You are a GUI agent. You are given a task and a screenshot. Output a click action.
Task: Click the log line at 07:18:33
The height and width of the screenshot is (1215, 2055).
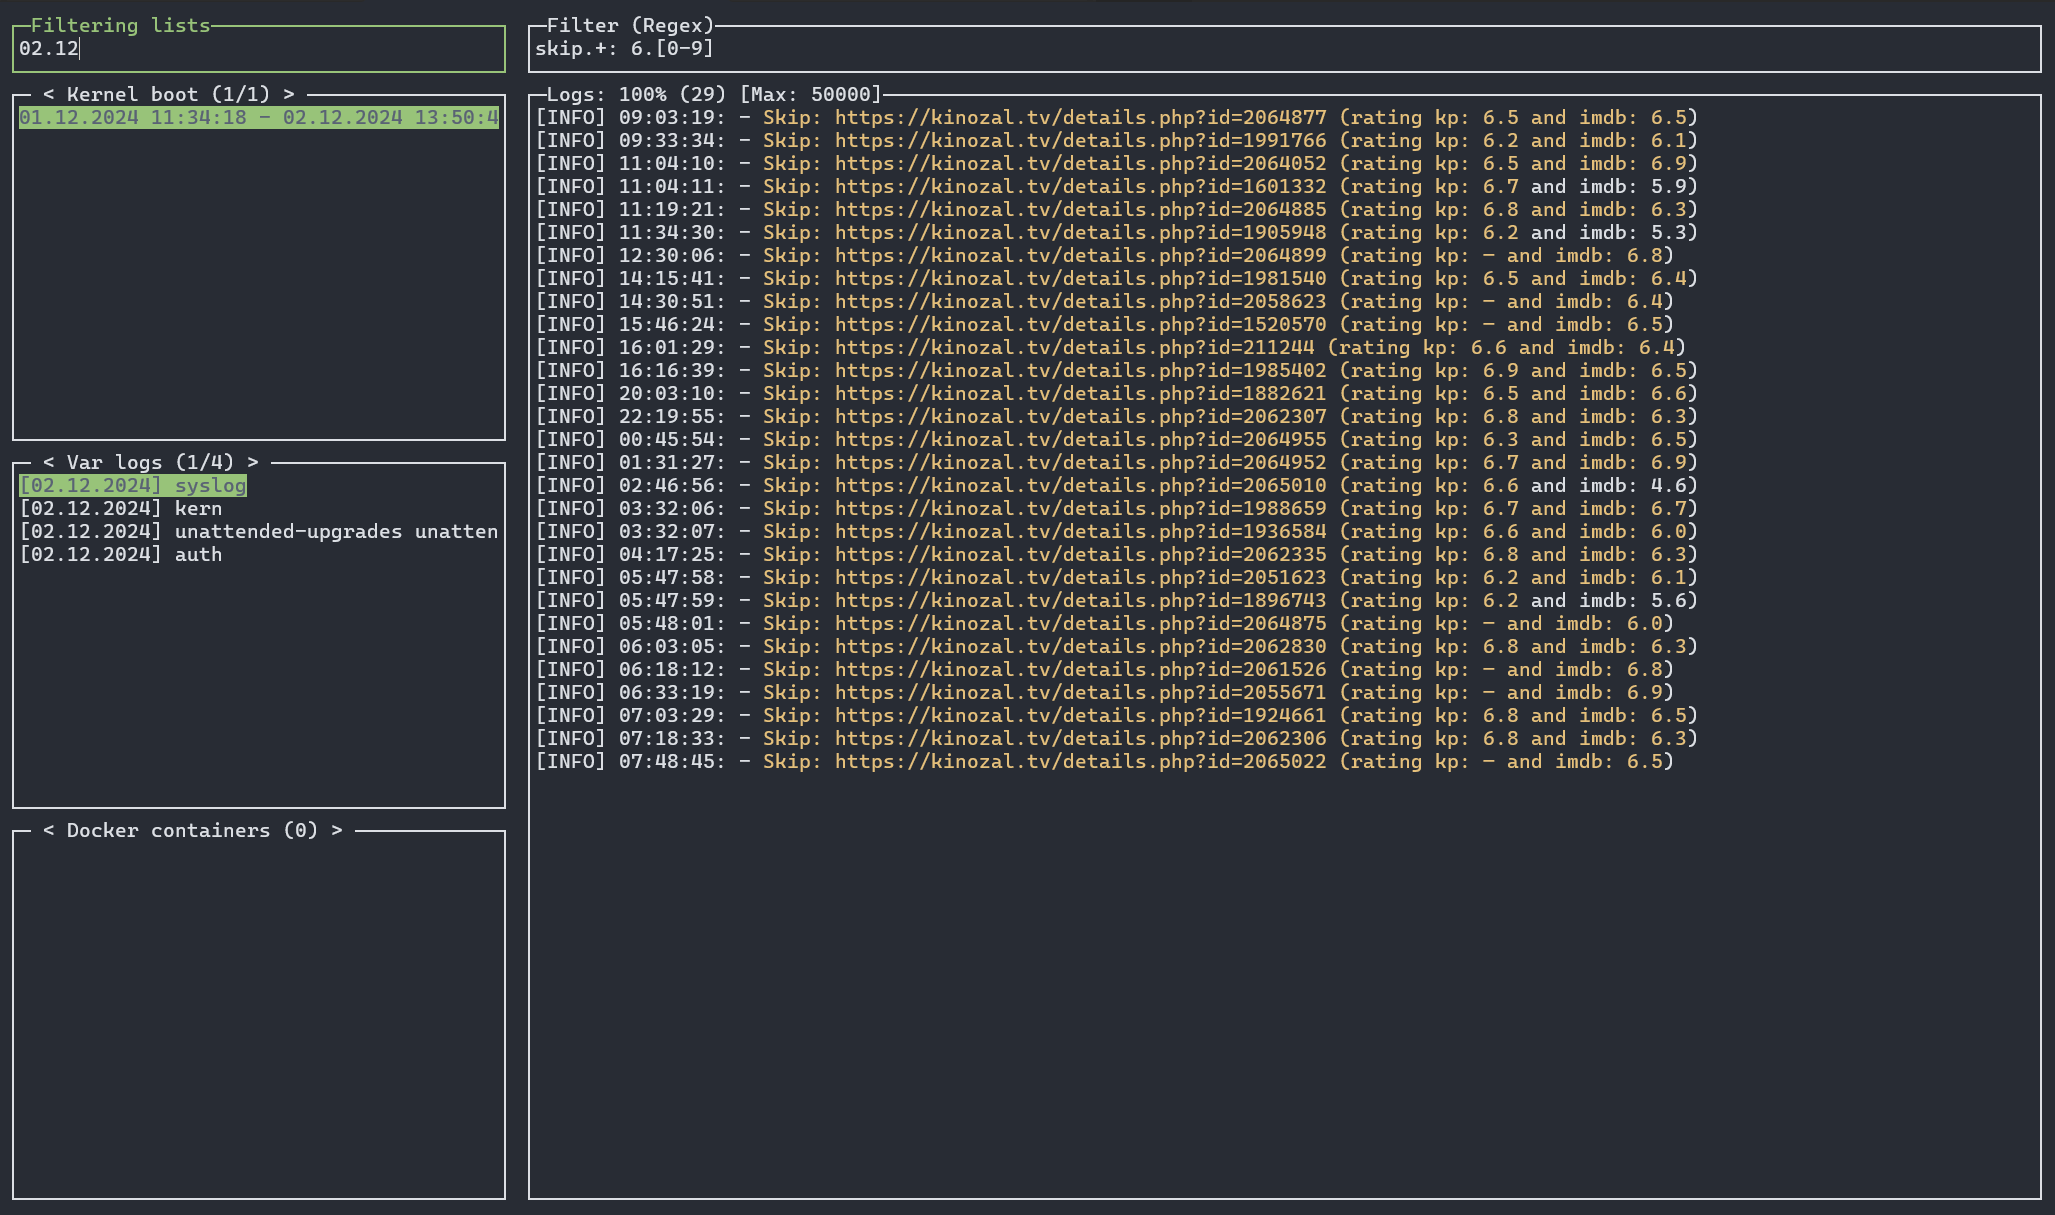1117,739
